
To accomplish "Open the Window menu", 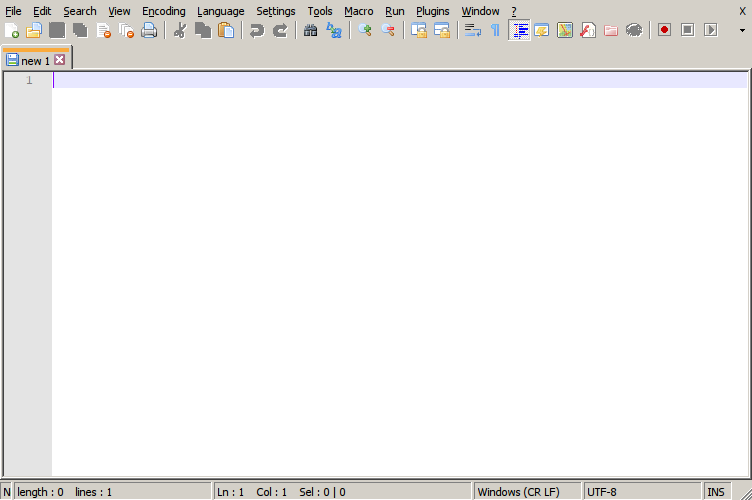I will pyautogui.click(x=480, y=11).
